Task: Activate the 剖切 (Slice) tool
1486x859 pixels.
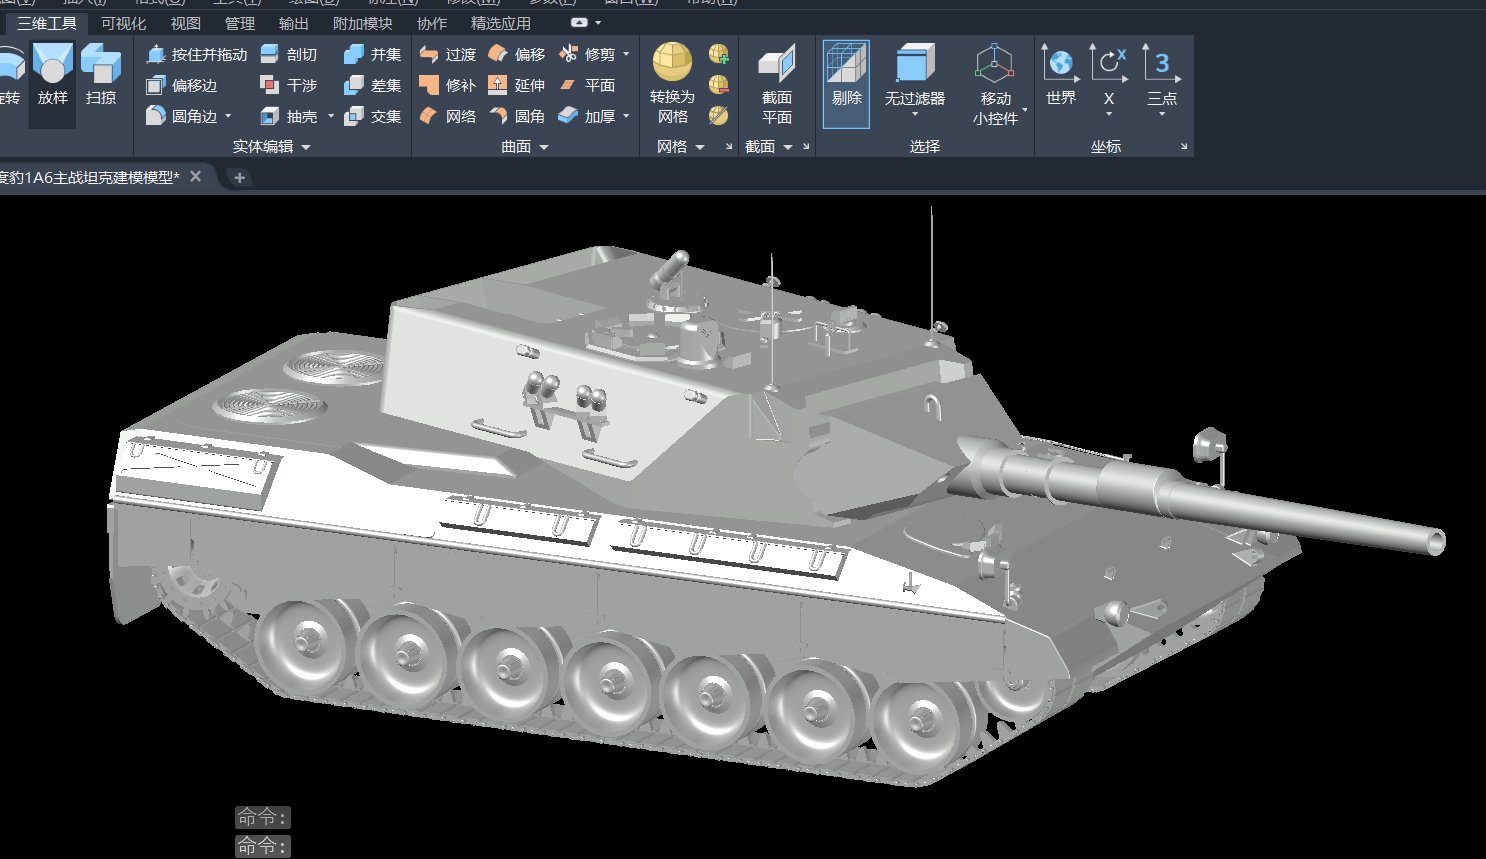Action: [x=289, y=54]
